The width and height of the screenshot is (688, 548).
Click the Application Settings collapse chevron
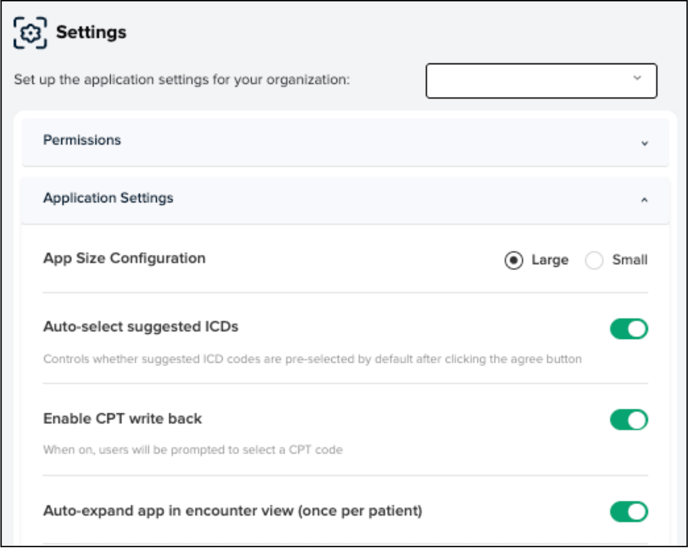pyautogui.click(x=644, y=200)
